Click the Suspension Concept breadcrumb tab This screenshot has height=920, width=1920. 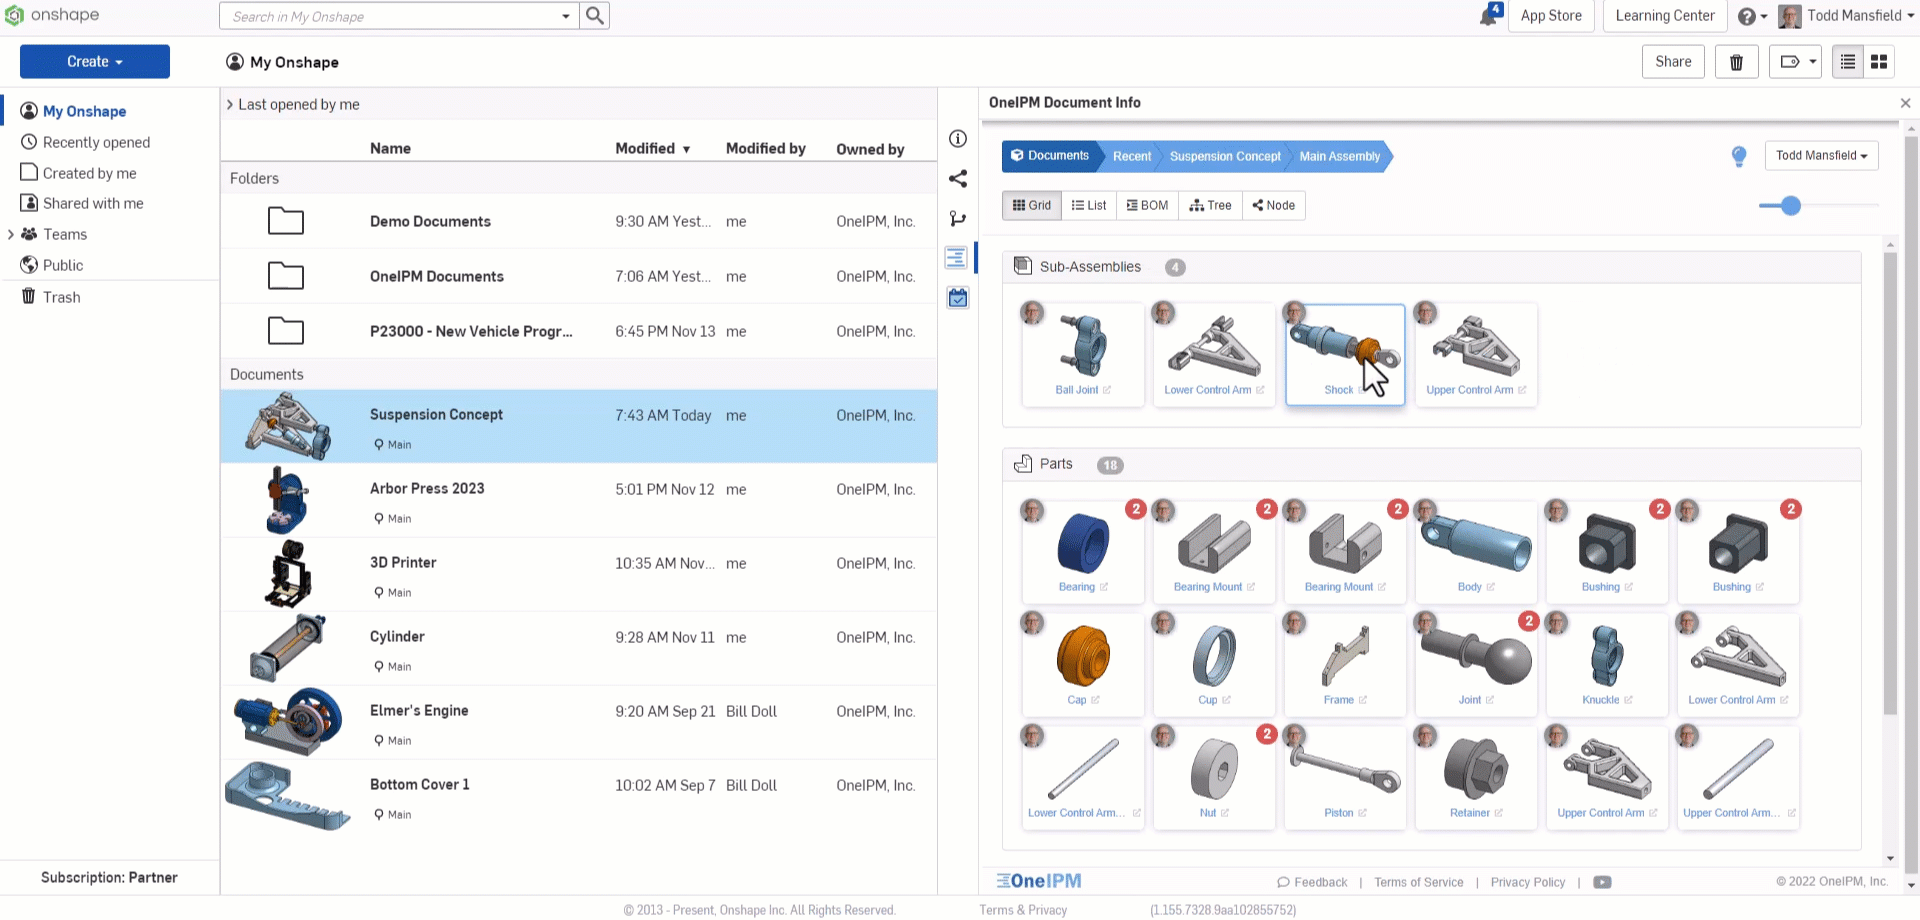tap(1224, 156)
